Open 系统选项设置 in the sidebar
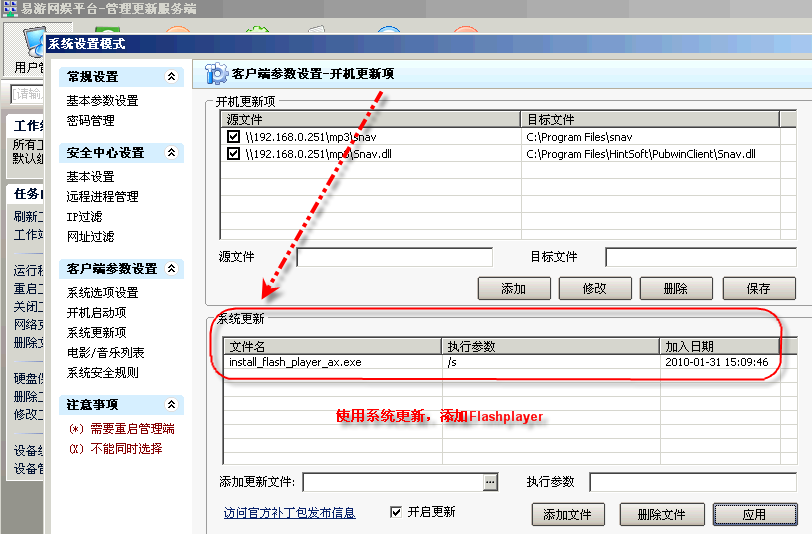The height and width of the screenshot is (534, 812). [x=103, y=293]
